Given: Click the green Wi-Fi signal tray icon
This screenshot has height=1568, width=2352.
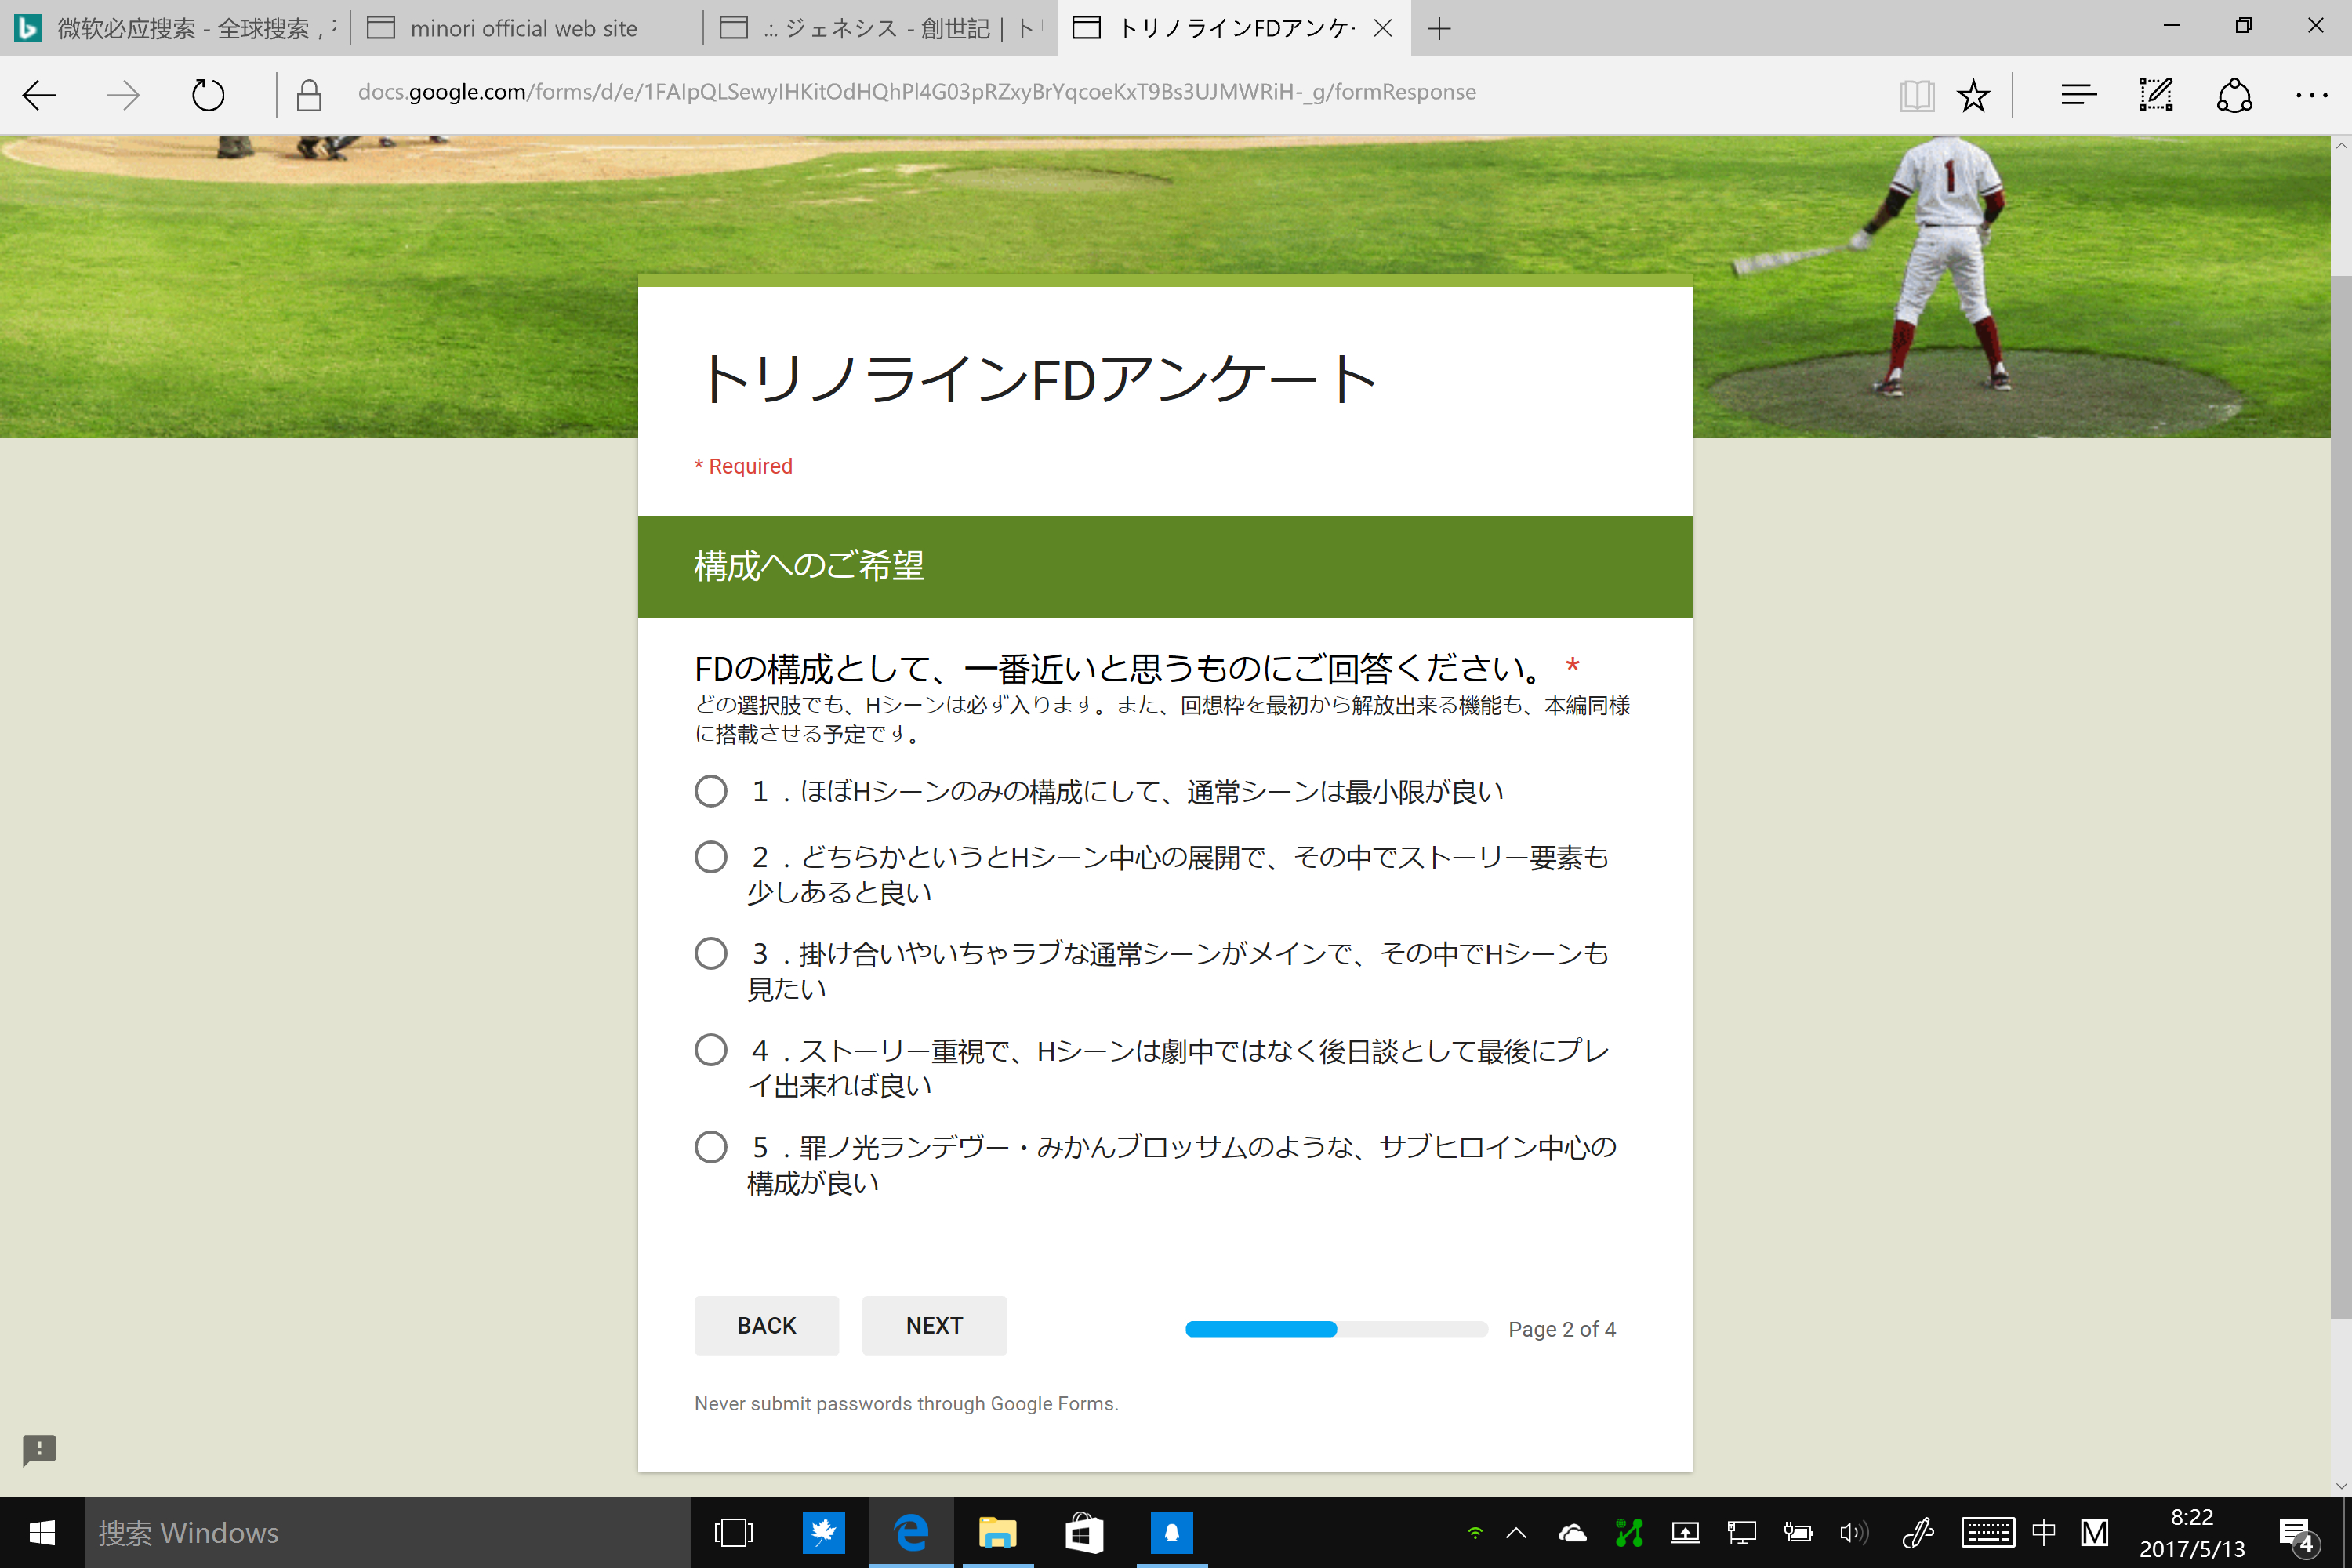Looking at the screenshot, I should [1474, 1532].
